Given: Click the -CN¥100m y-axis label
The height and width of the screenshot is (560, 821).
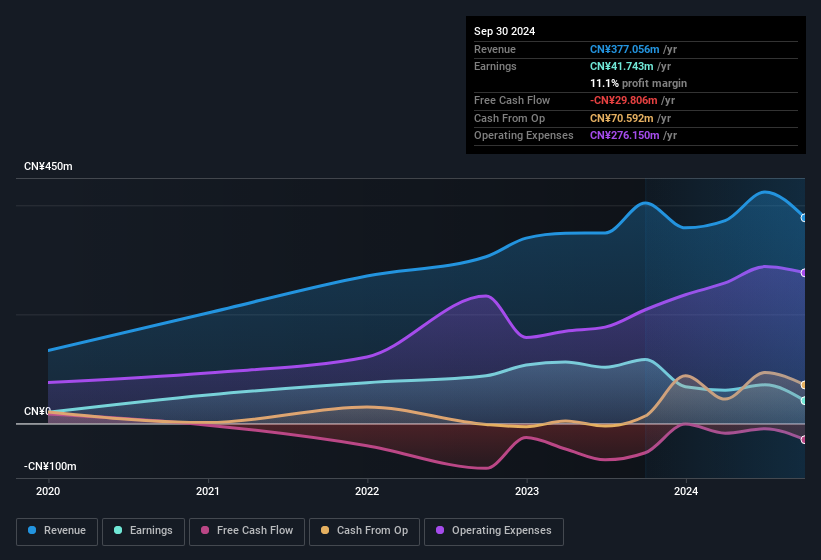Looking at the screenshot, I should point(50,466).
